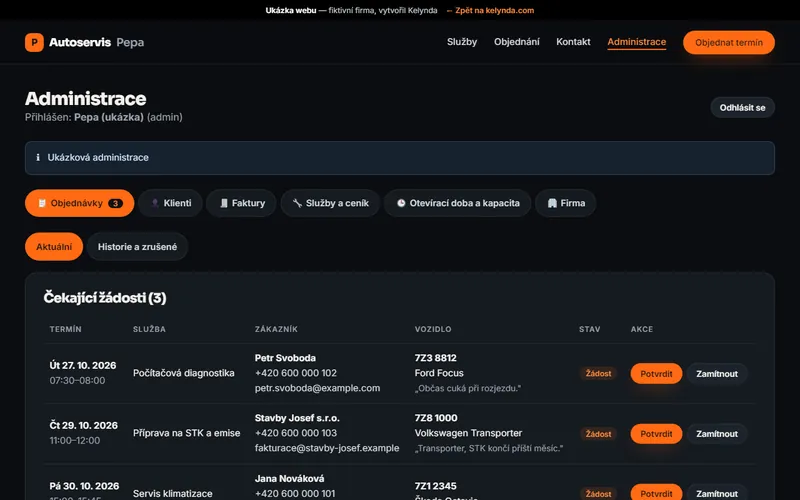Viewport: 800px width, 500px height.
Task: Click the Služba column header
Action: (x=149, y=329)
